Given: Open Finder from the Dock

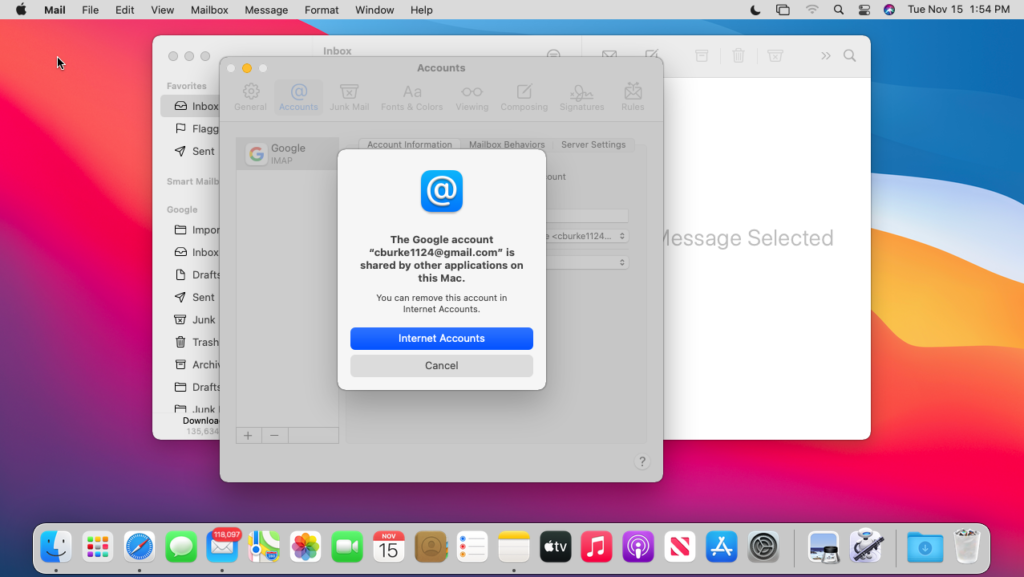Looking at the screenshot, I should tap(56, 547).
